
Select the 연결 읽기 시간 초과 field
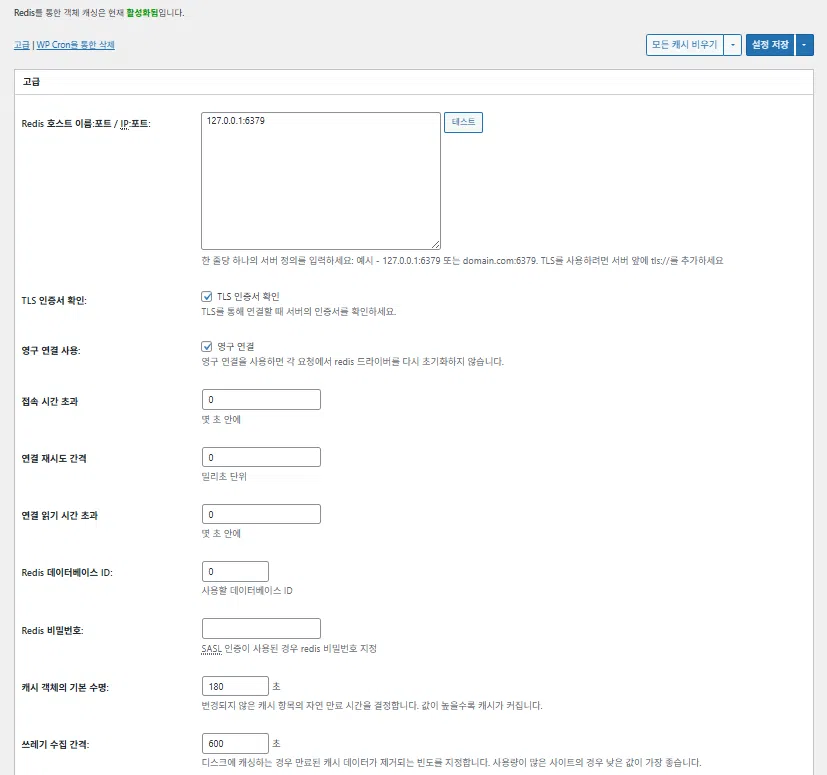click(261, 514)
